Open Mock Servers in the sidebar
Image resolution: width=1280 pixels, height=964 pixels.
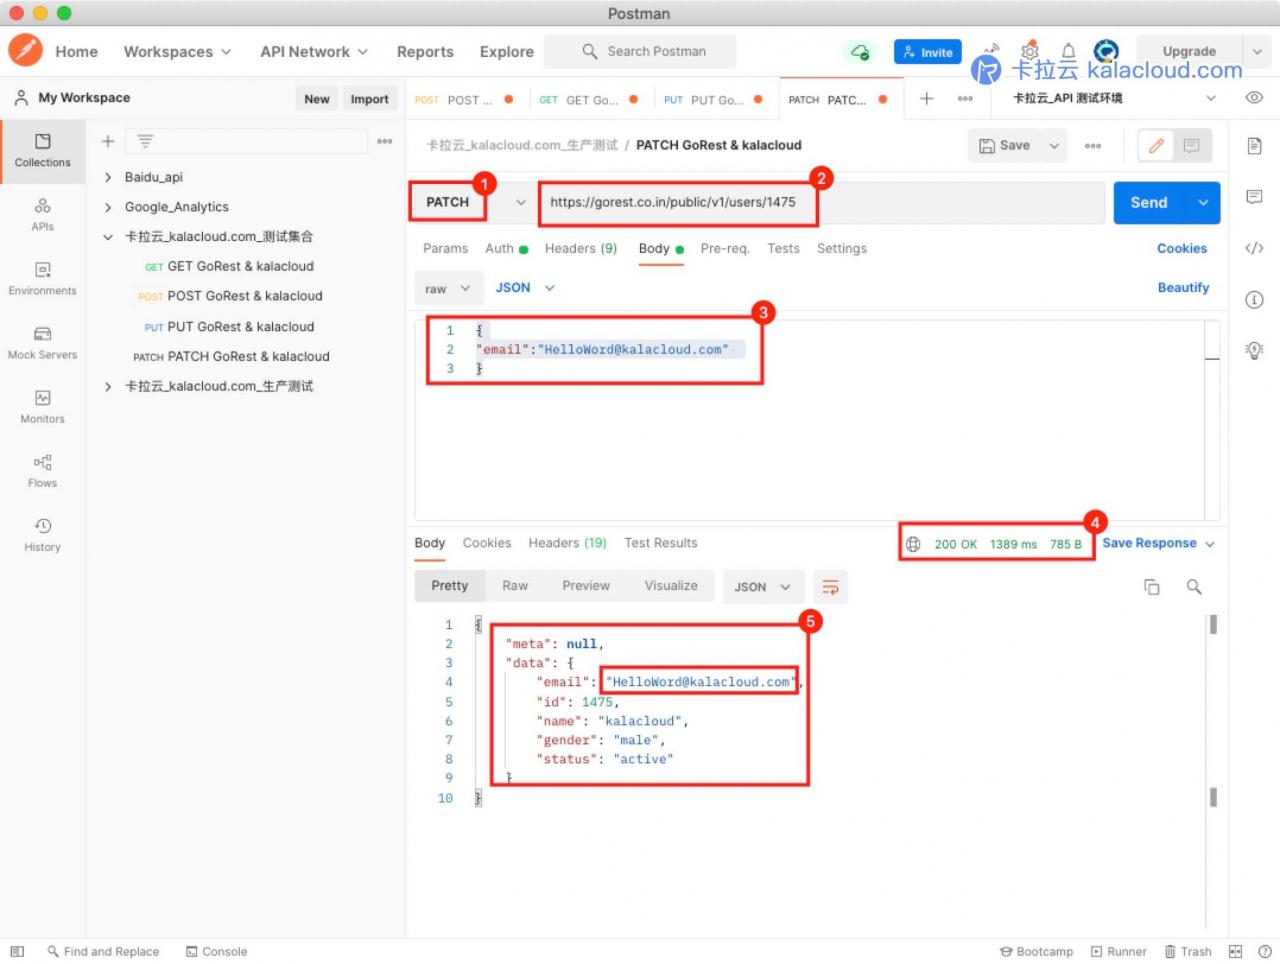(42, 342)
